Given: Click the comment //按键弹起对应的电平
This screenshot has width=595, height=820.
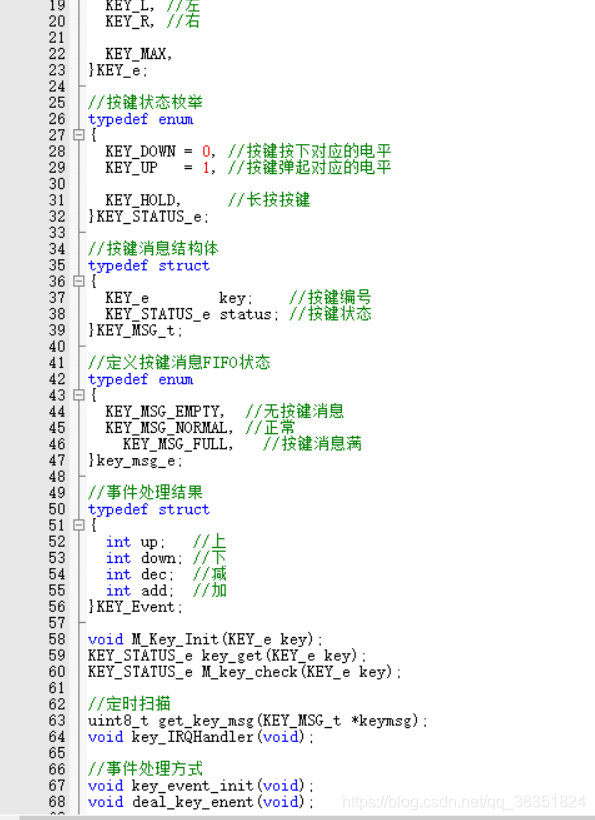Looking at the screenshot, I should (x=310, y=168).
